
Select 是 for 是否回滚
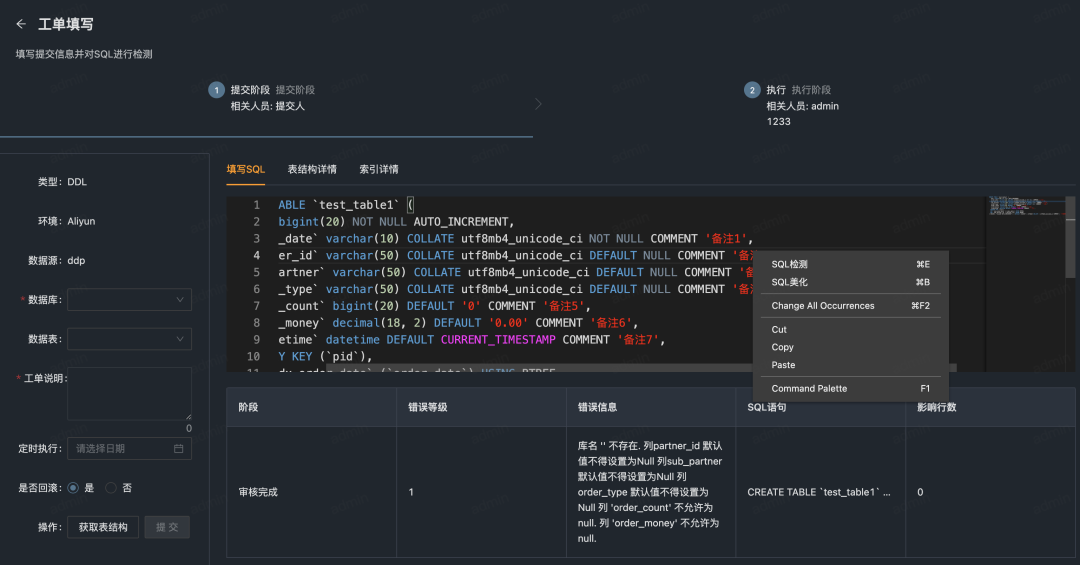click(x=73, y=488)
